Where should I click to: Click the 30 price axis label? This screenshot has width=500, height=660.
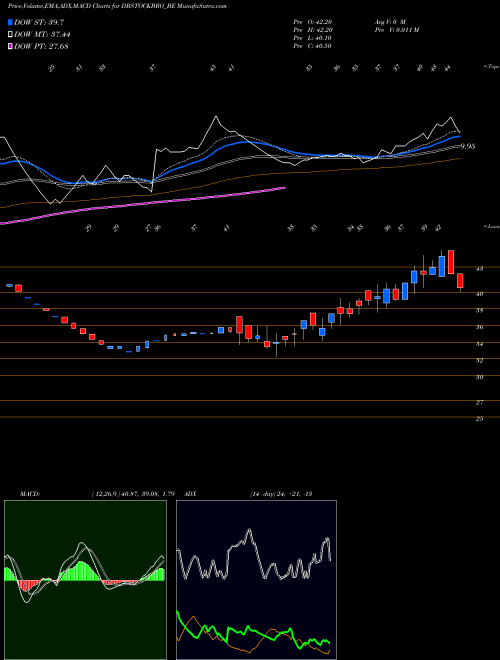(479, 377)
